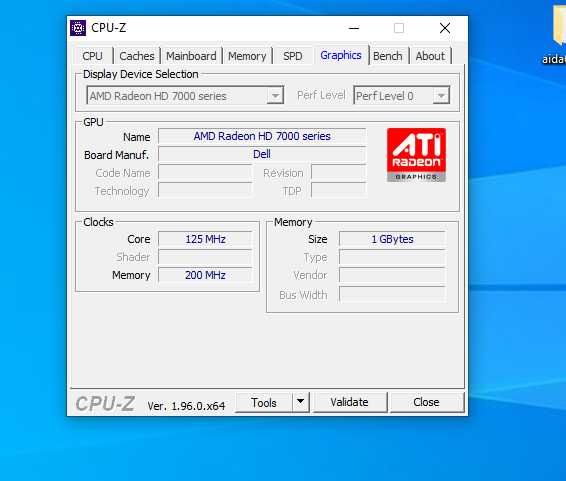
Task: Click the Close button at bottom
Action: point(426,402)
